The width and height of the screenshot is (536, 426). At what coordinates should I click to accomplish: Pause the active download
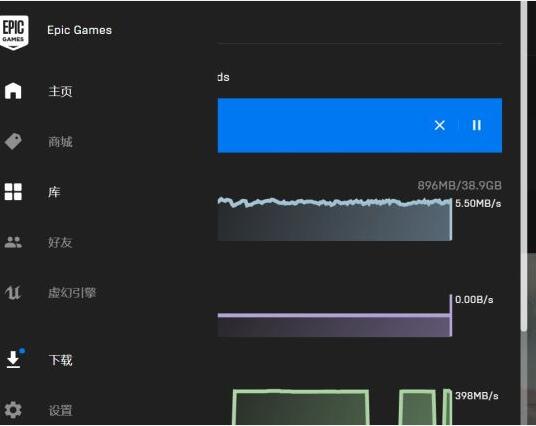tap(477, 125)
